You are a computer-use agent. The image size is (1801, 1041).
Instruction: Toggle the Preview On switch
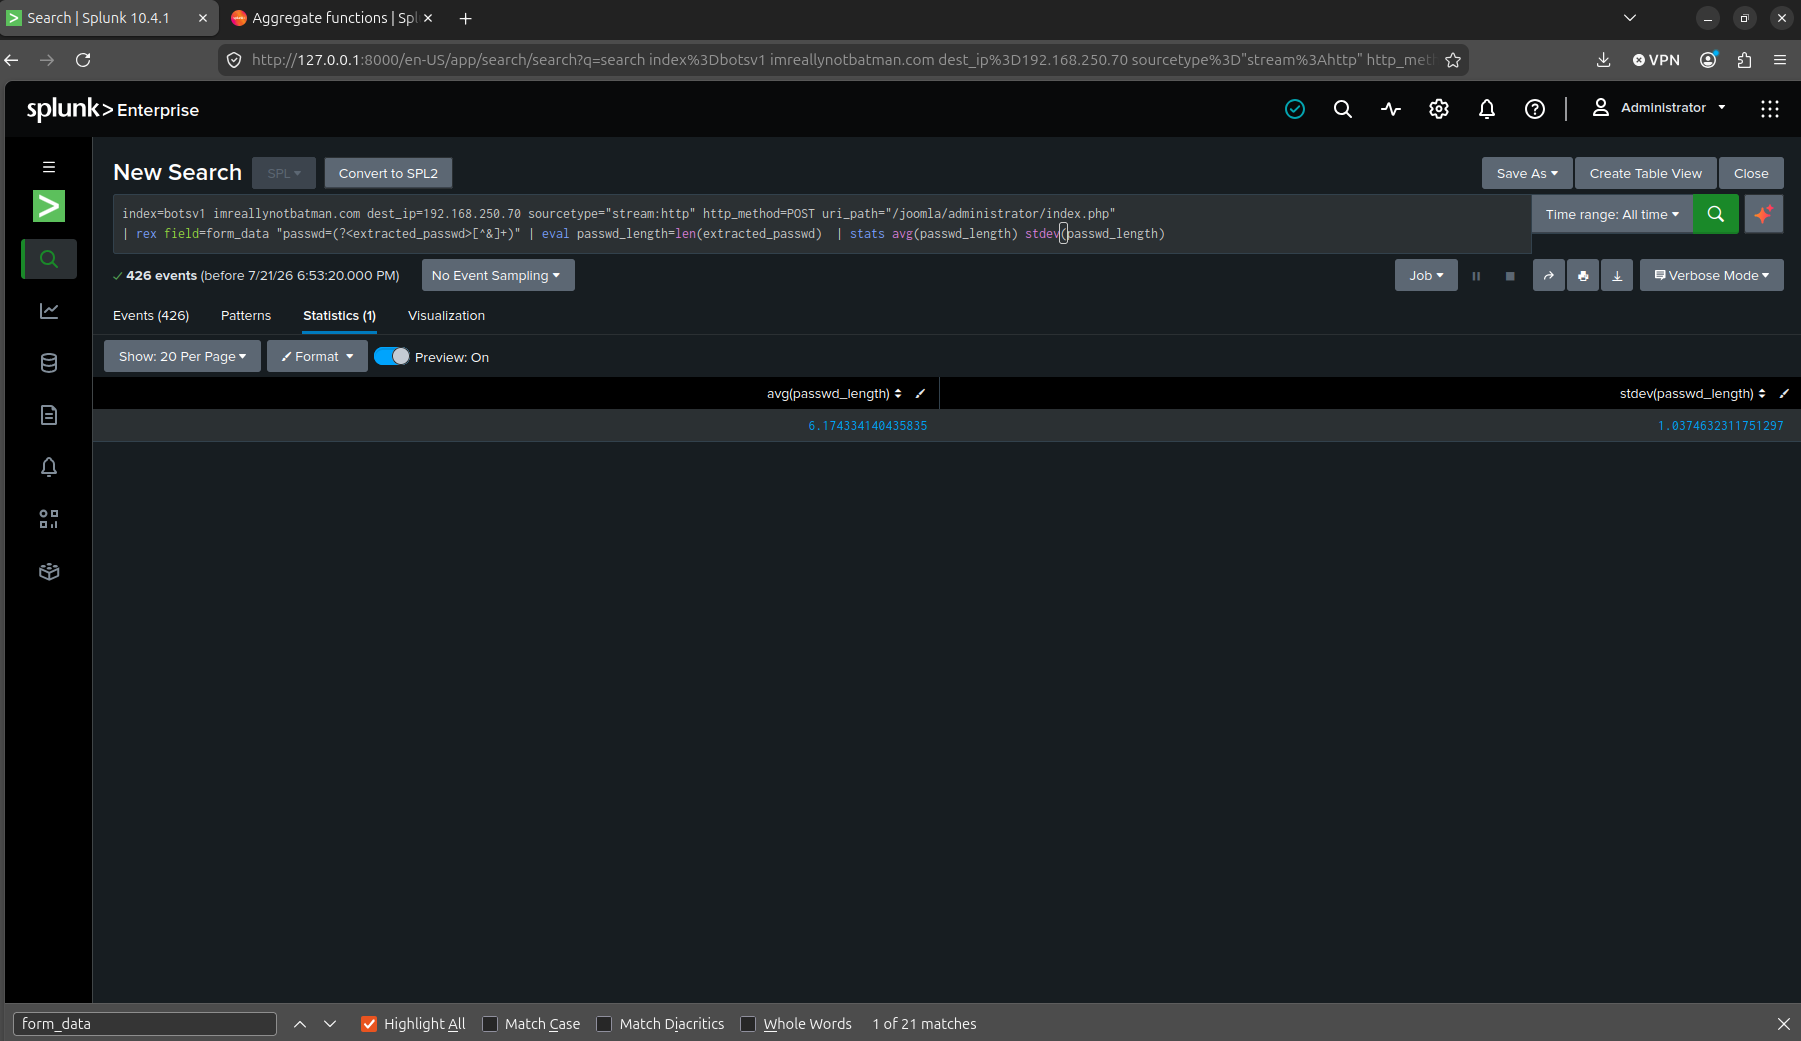pyautogui.click(x=391, y=356)
